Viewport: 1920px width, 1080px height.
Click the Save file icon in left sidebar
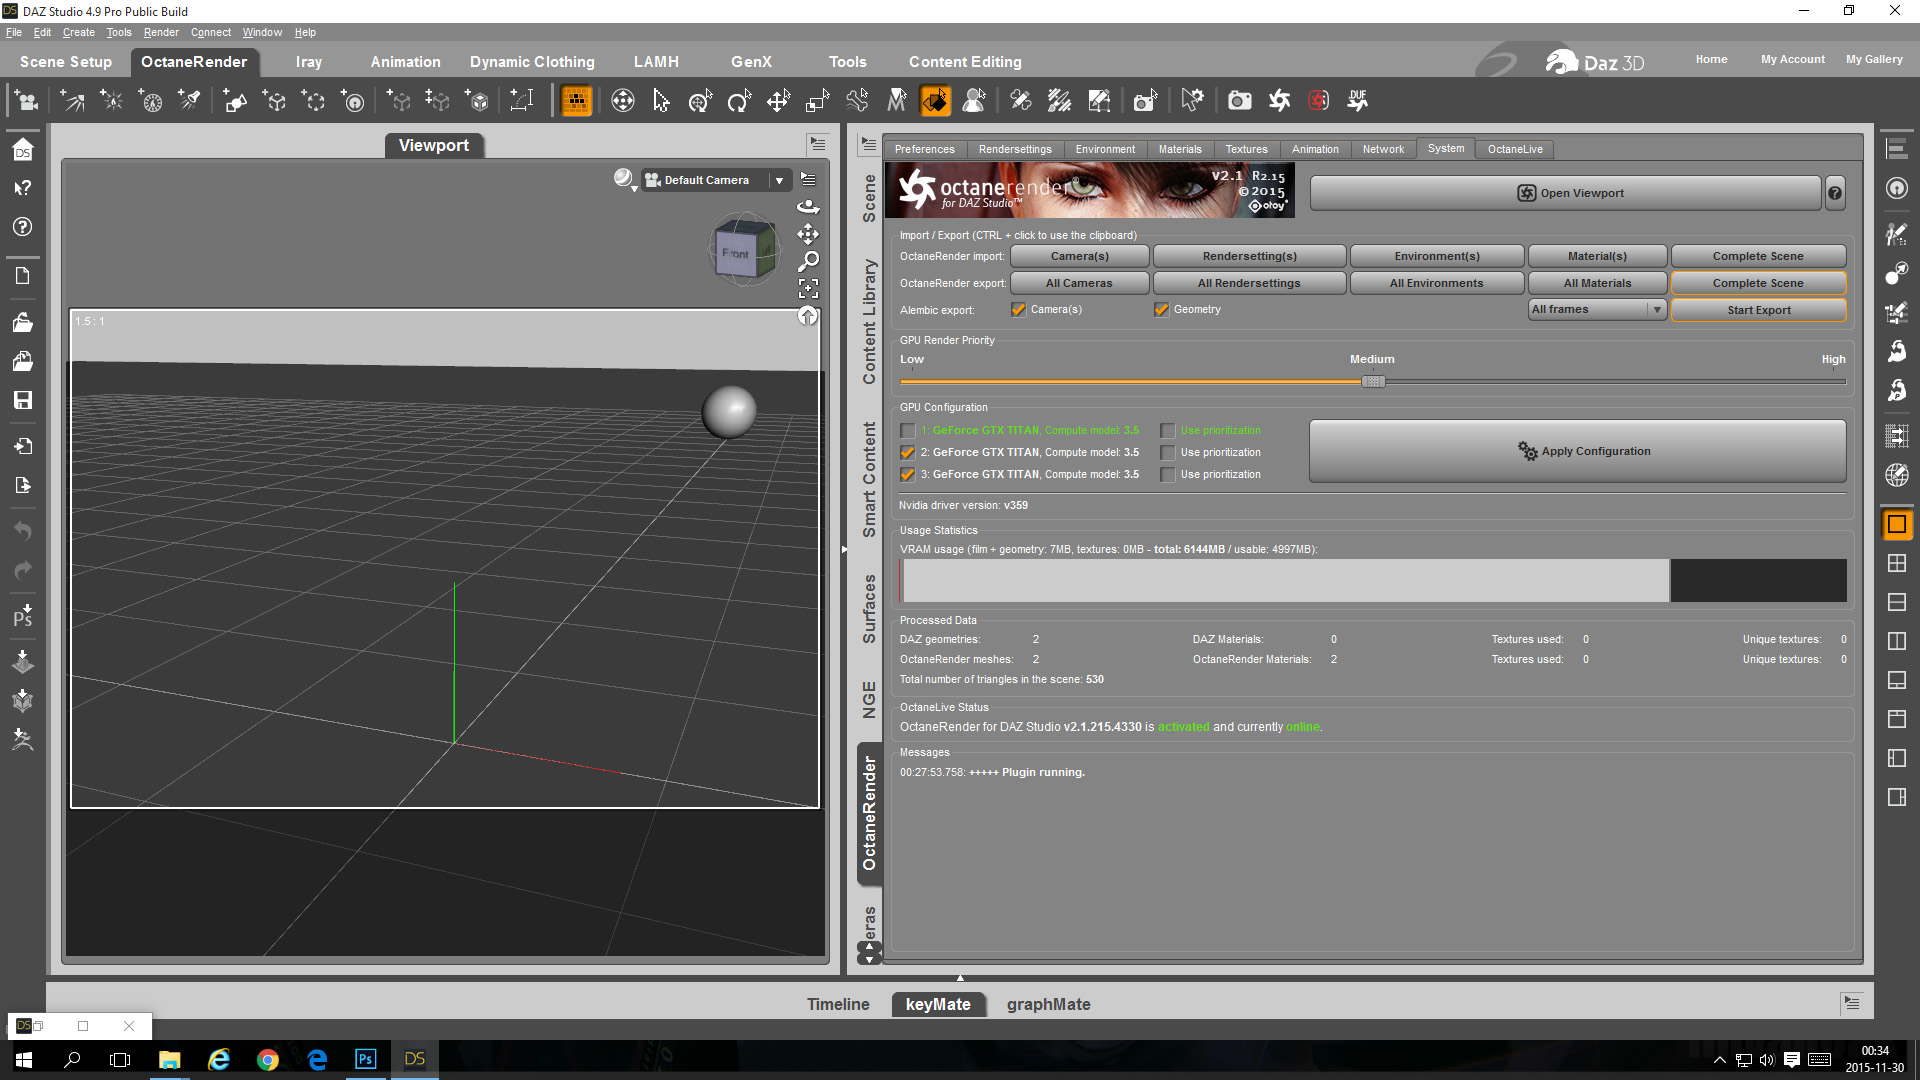22,400
